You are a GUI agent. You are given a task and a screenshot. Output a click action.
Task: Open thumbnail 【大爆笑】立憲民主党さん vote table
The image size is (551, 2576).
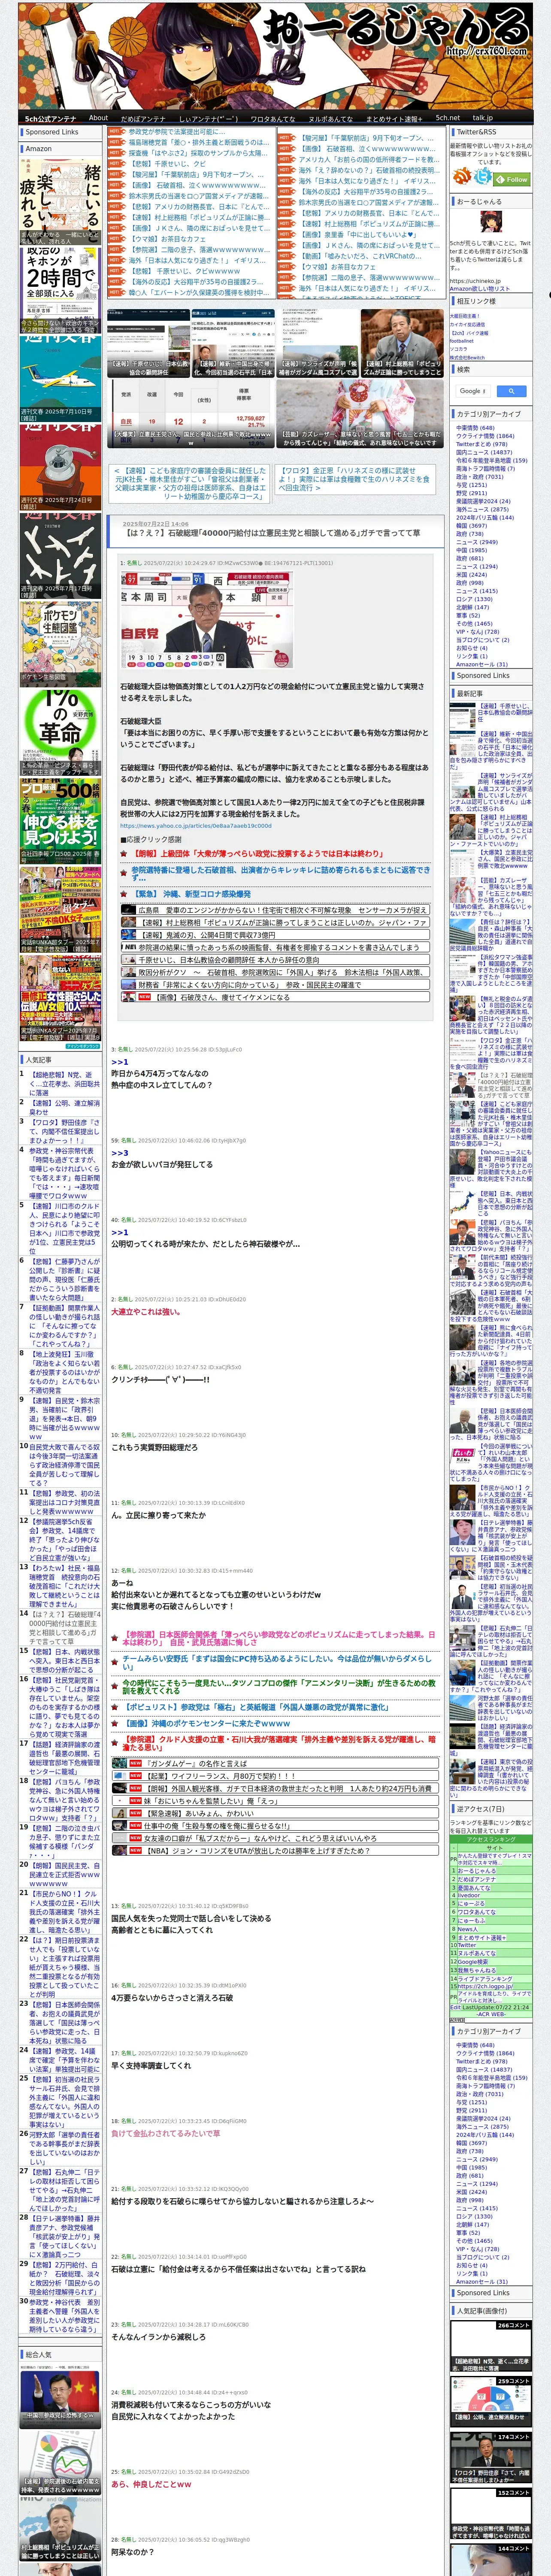[x=190, y=413]
